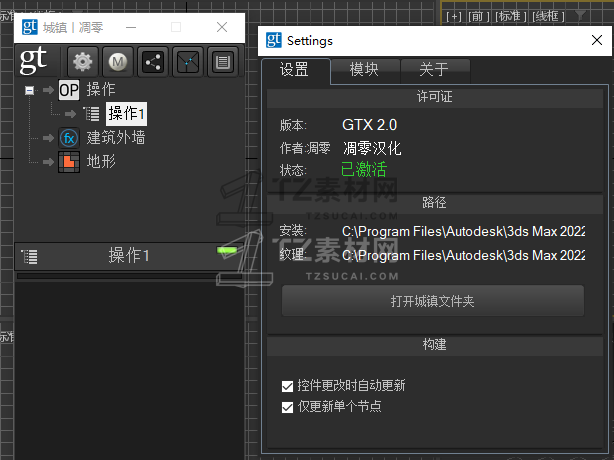Select the 建筑外墙 tree item
614x460 pixels.
[x=116, y=137]
